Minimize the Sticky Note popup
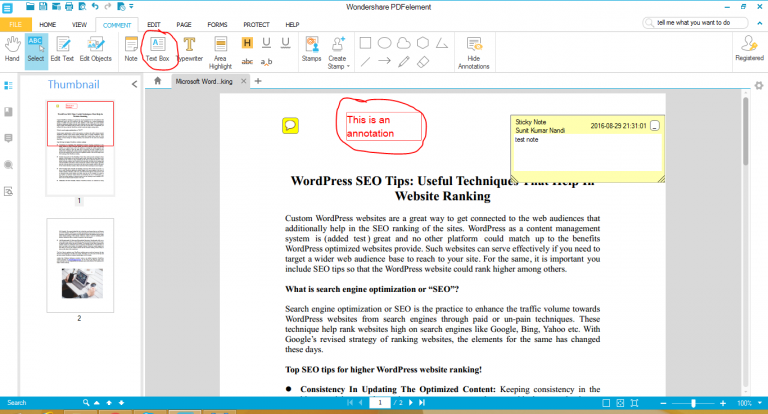Screen dimensions: 768x414 [655, 126]
